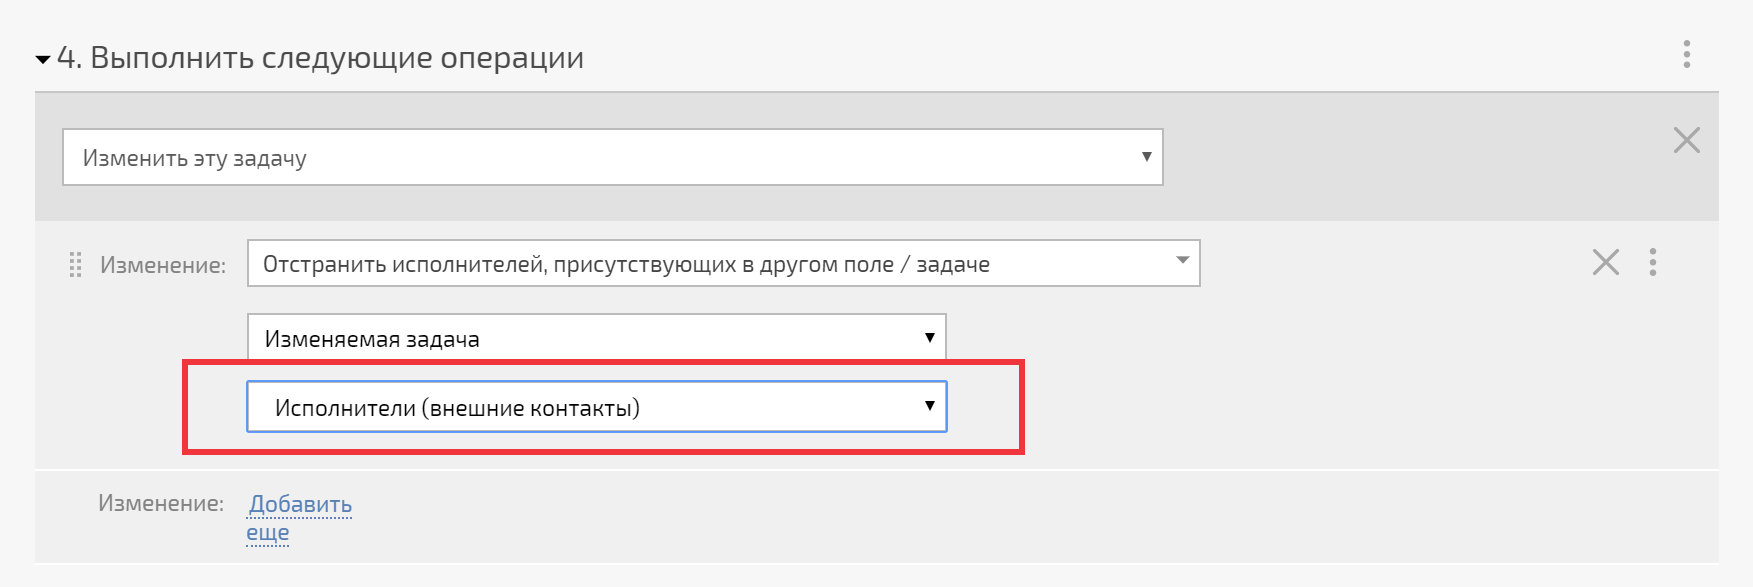Viewport: 1753px width, 587px height.
Task: Collapse section 4 using the triangle arrow
Action: click(x=43, y=60)
